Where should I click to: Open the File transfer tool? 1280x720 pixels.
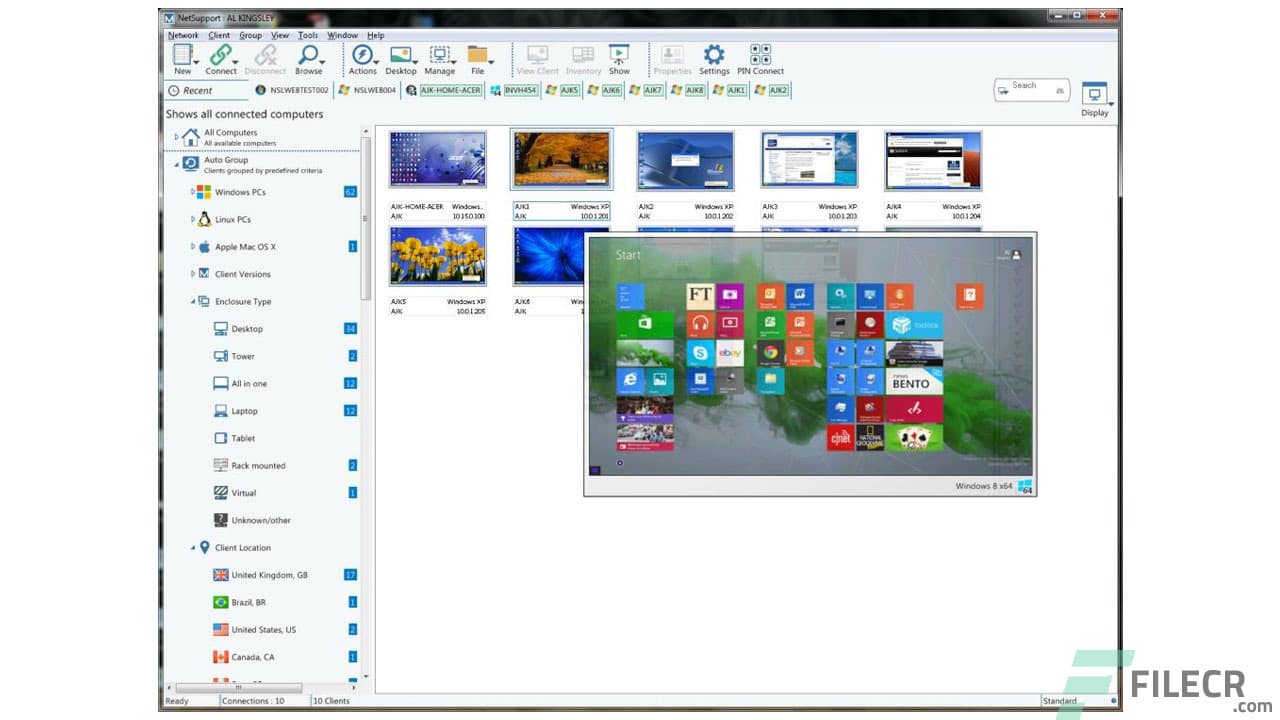coord(478,57)
